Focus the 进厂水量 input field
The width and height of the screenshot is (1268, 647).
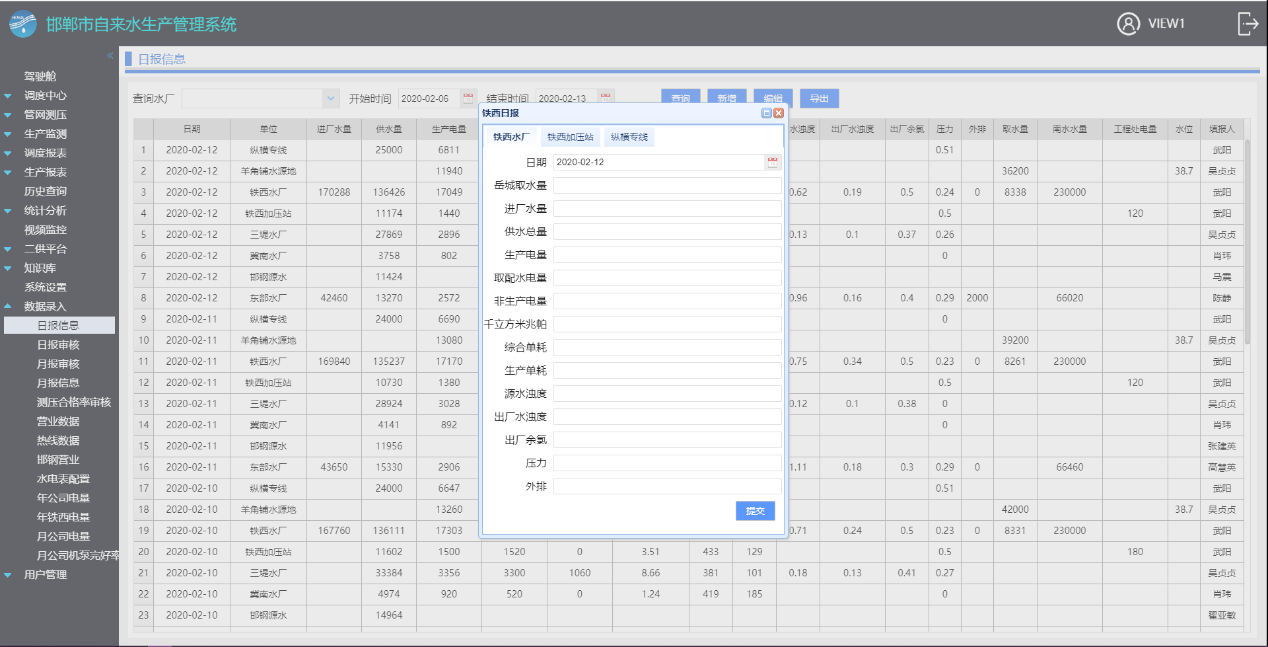tap(667, 208)
